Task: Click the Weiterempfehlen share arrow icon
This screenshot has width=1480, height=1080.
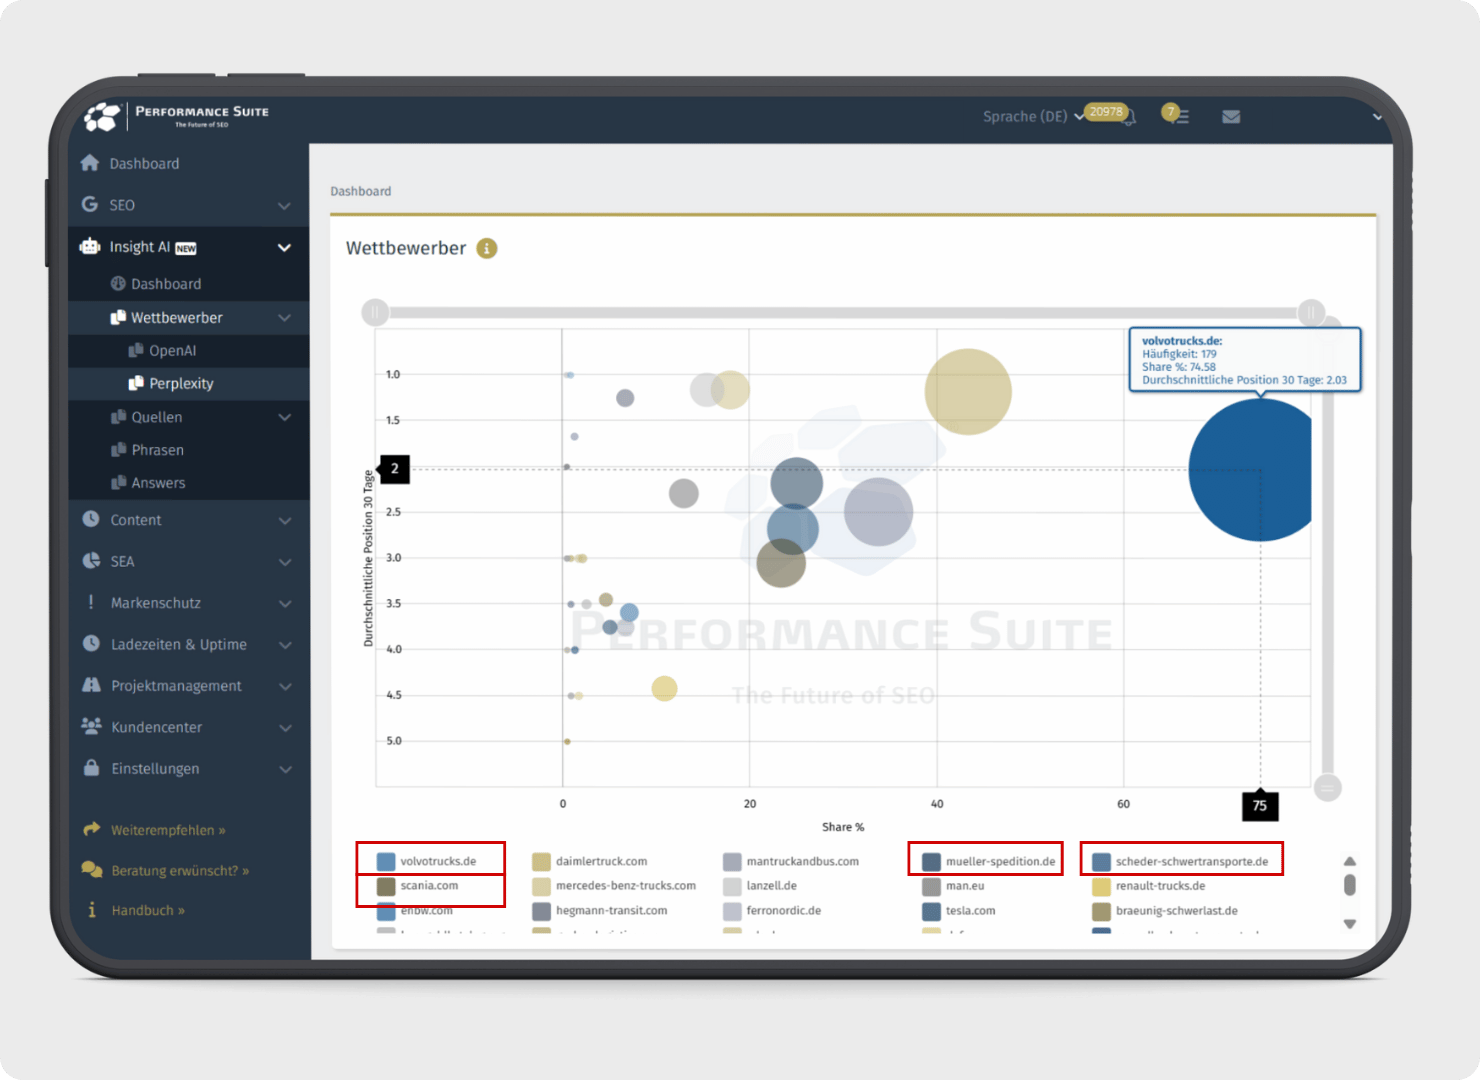Action: [x=92, y=829]
